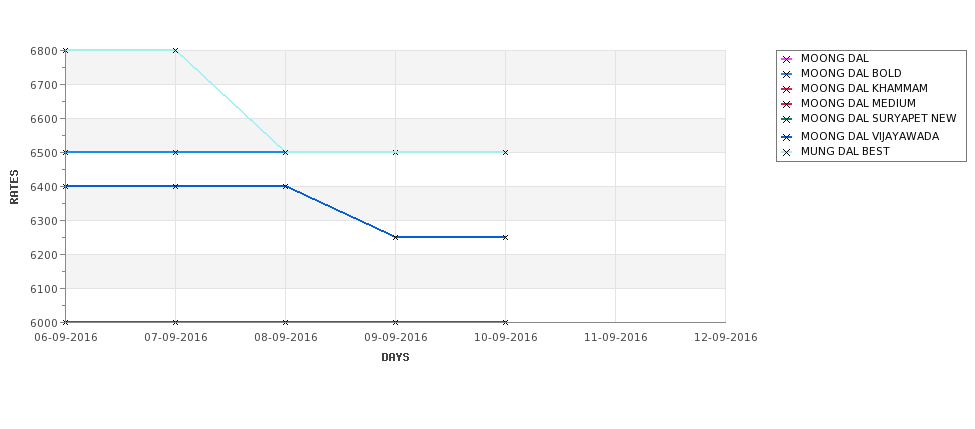The width and height of the screenshot is (975, 429).
Task: Click the 6250 data point on 09-09-2016
Action: [x=395, y=237]
